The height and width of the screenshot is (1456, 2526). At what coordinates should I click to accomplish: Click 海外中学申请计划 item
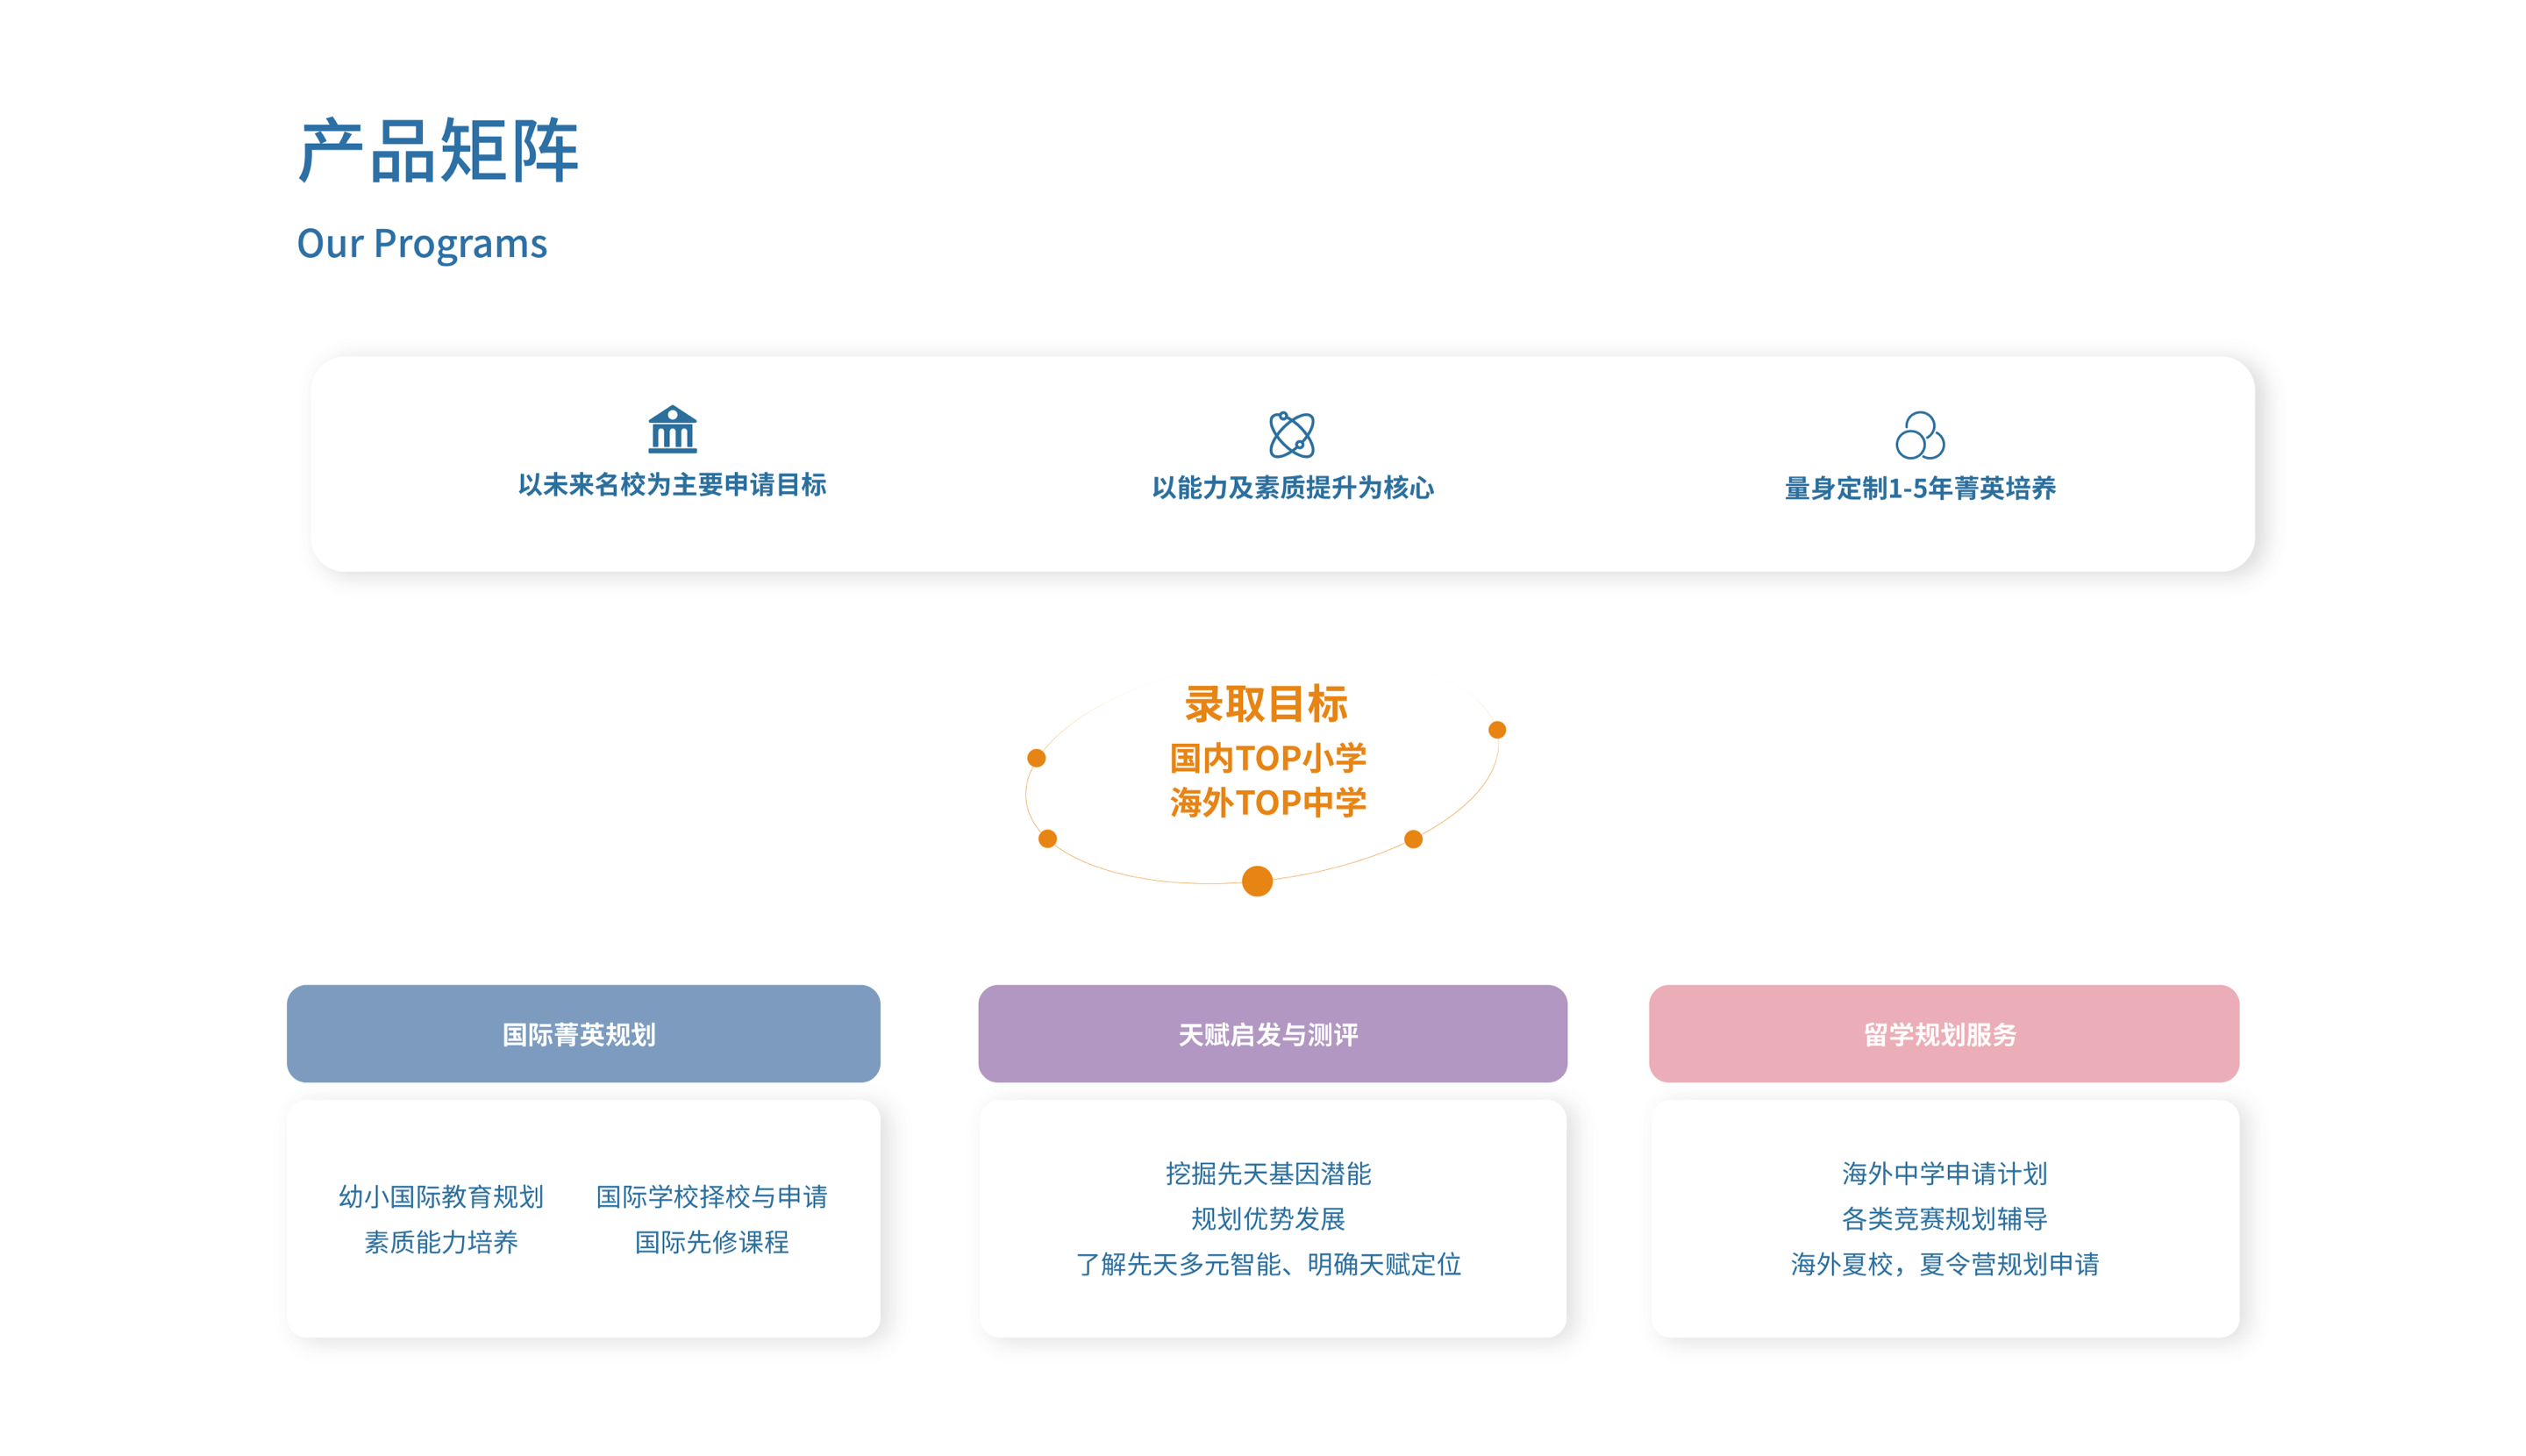click(x=1944, y=1173)
